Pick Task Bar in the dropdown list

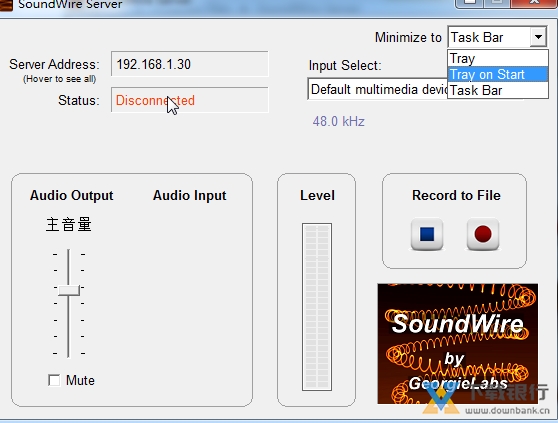498,90
